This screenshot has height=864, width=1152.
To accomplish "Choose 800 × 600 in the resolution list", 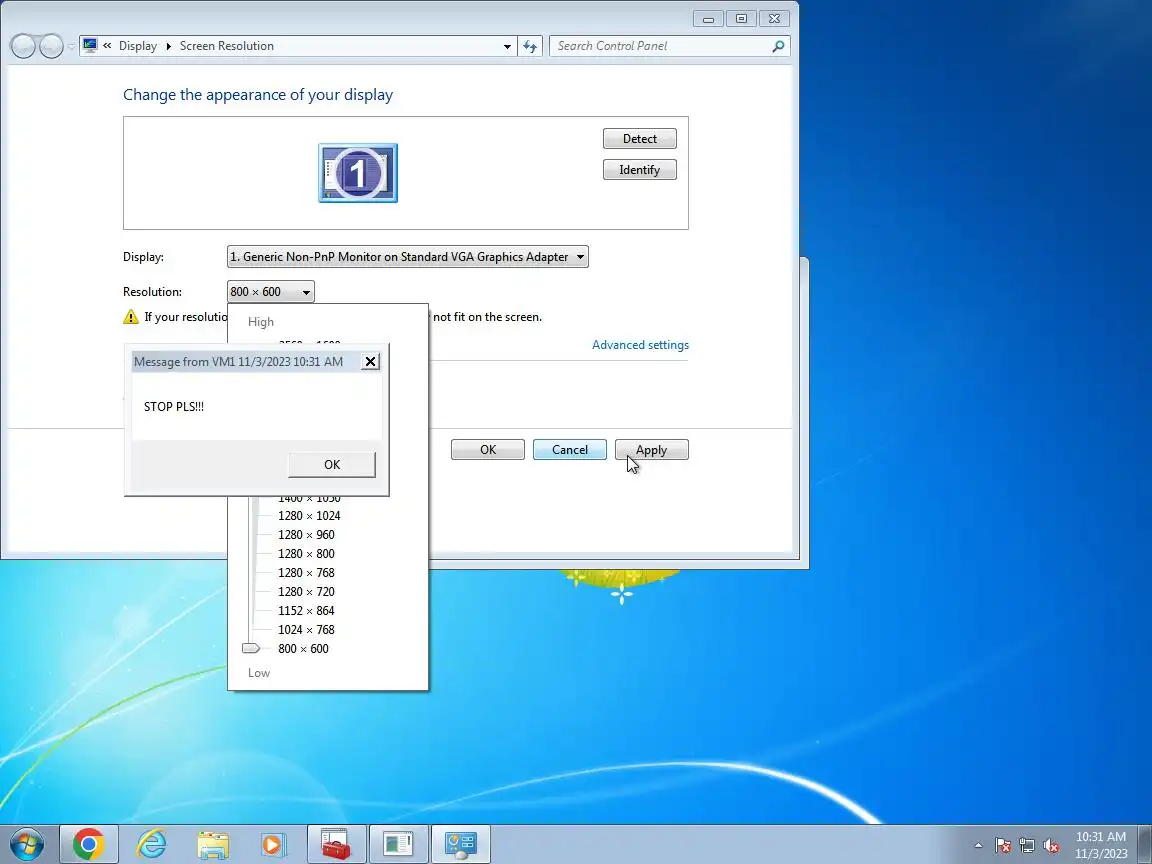I will pos(303,649).
